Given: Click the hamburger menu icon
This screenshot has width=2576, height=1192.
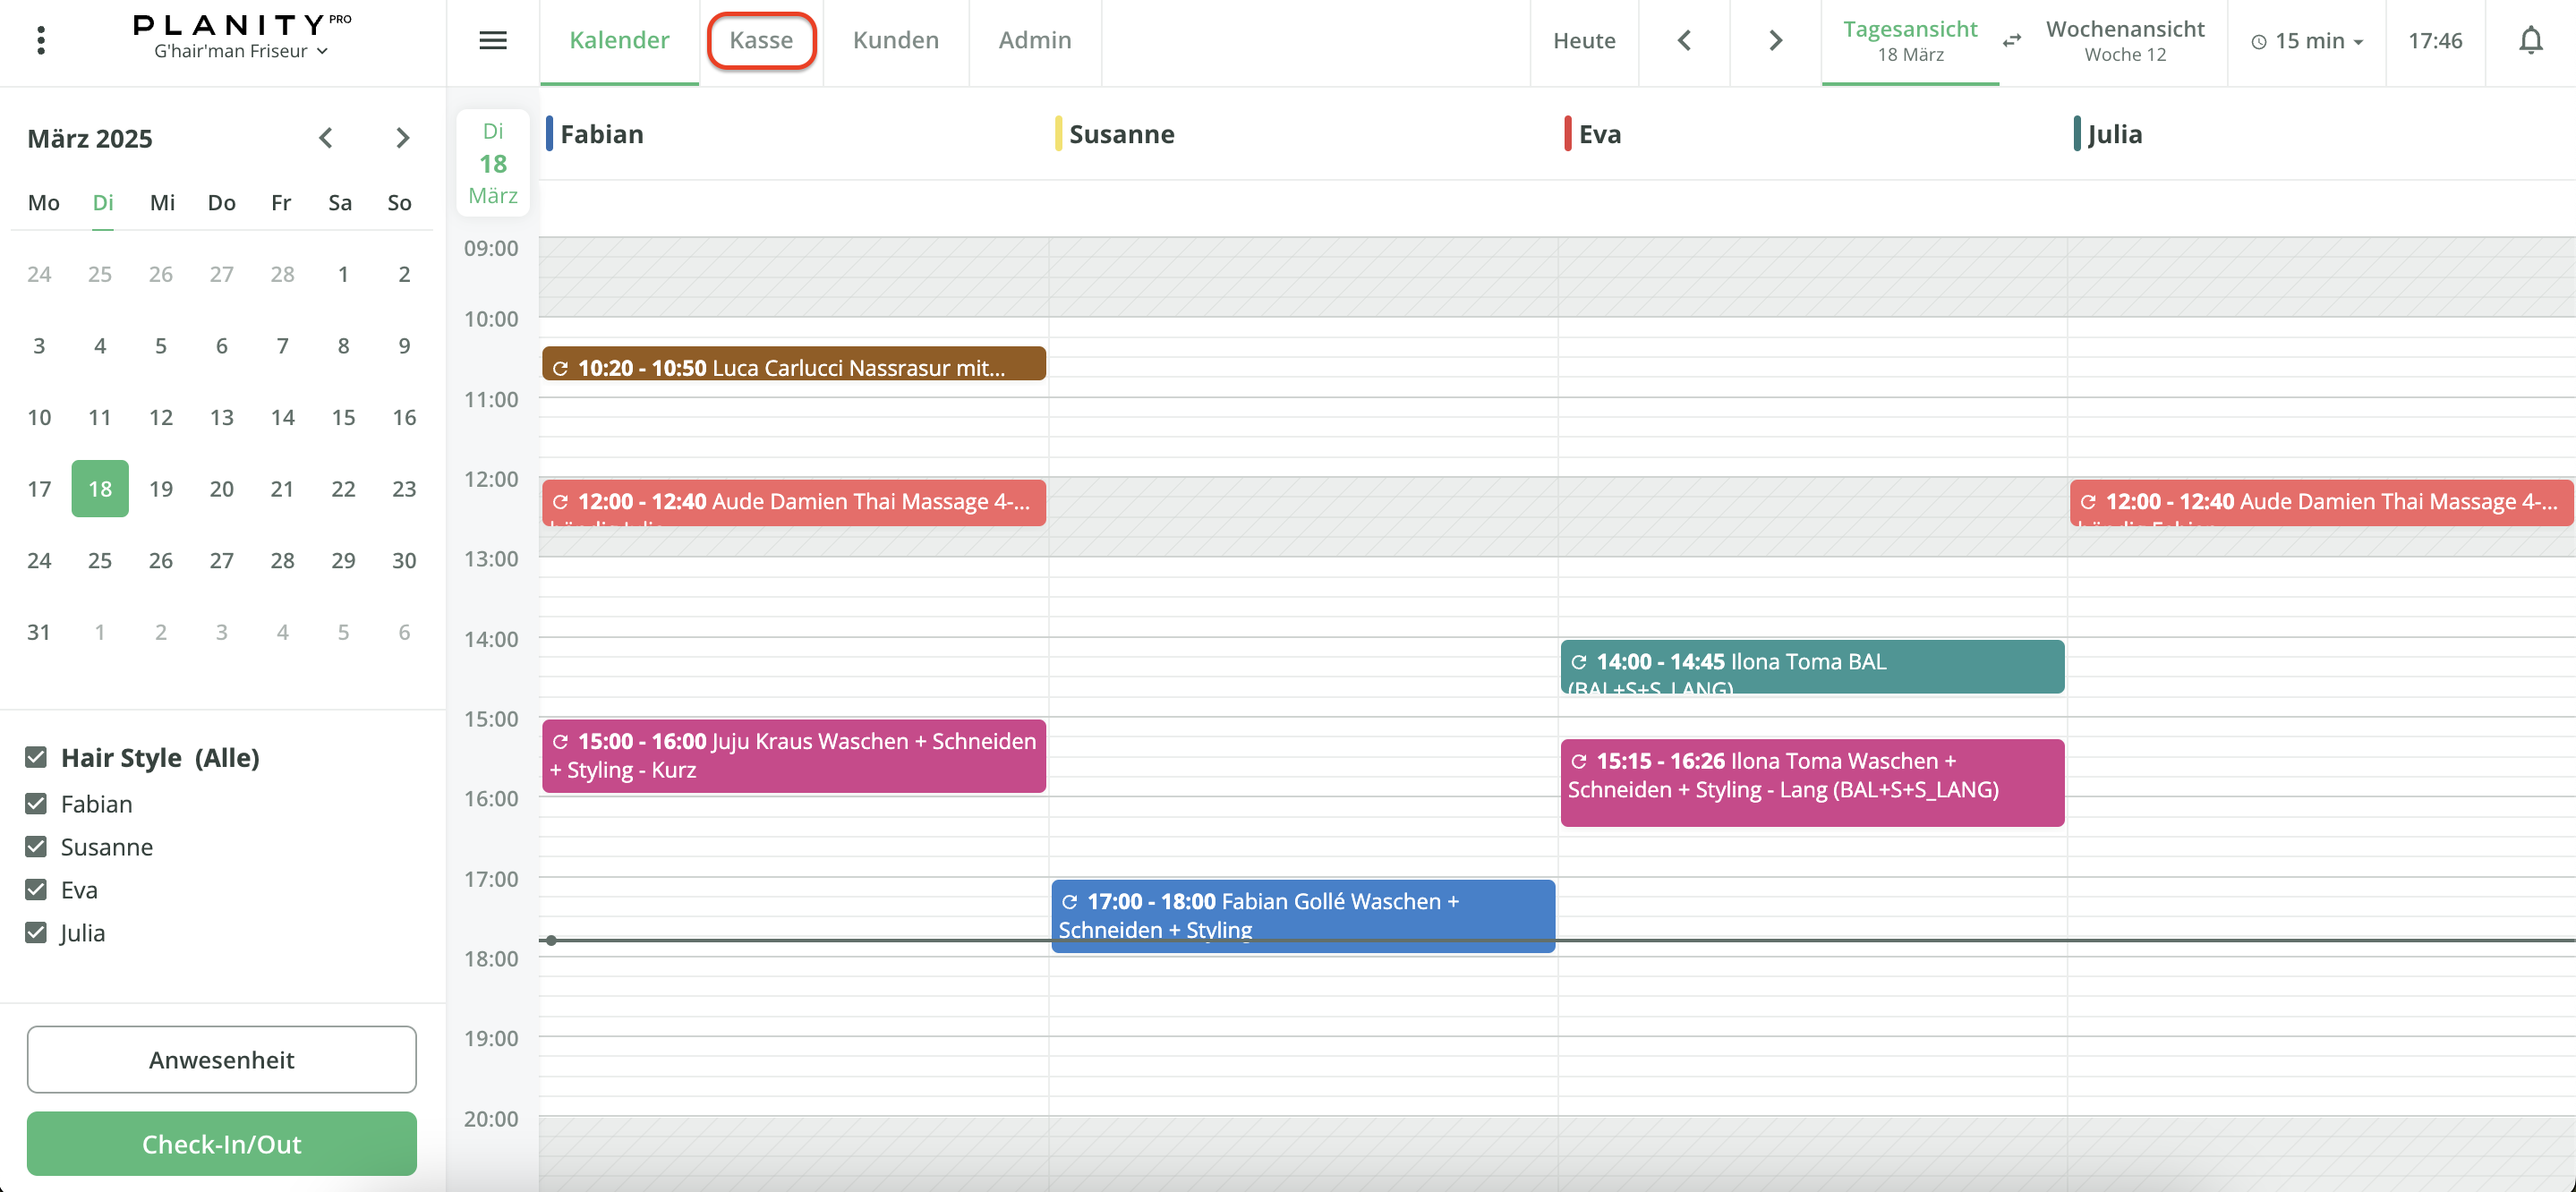Looking at the screenshot, I should (493, 40).
